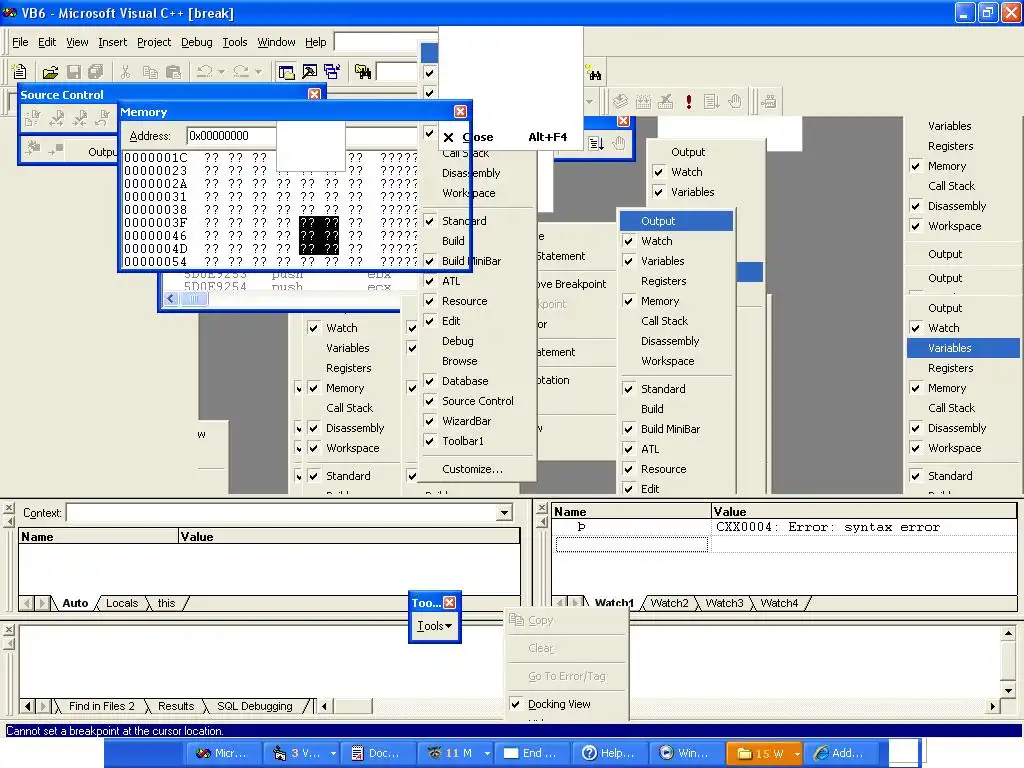Switch to the Locals tab
The height and width of the screenshot is (768, 1024).
(122, 603)
